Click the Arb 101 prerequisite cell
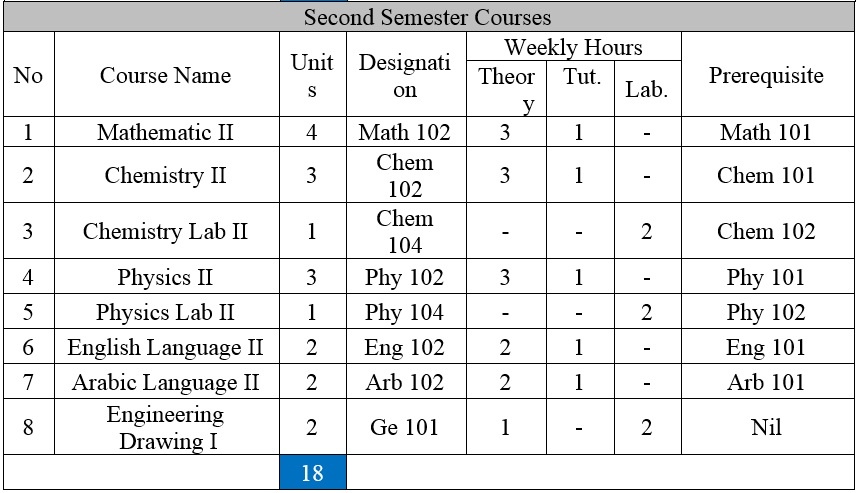The width and height of the screenshot is (858, 493). pos(767,381)
